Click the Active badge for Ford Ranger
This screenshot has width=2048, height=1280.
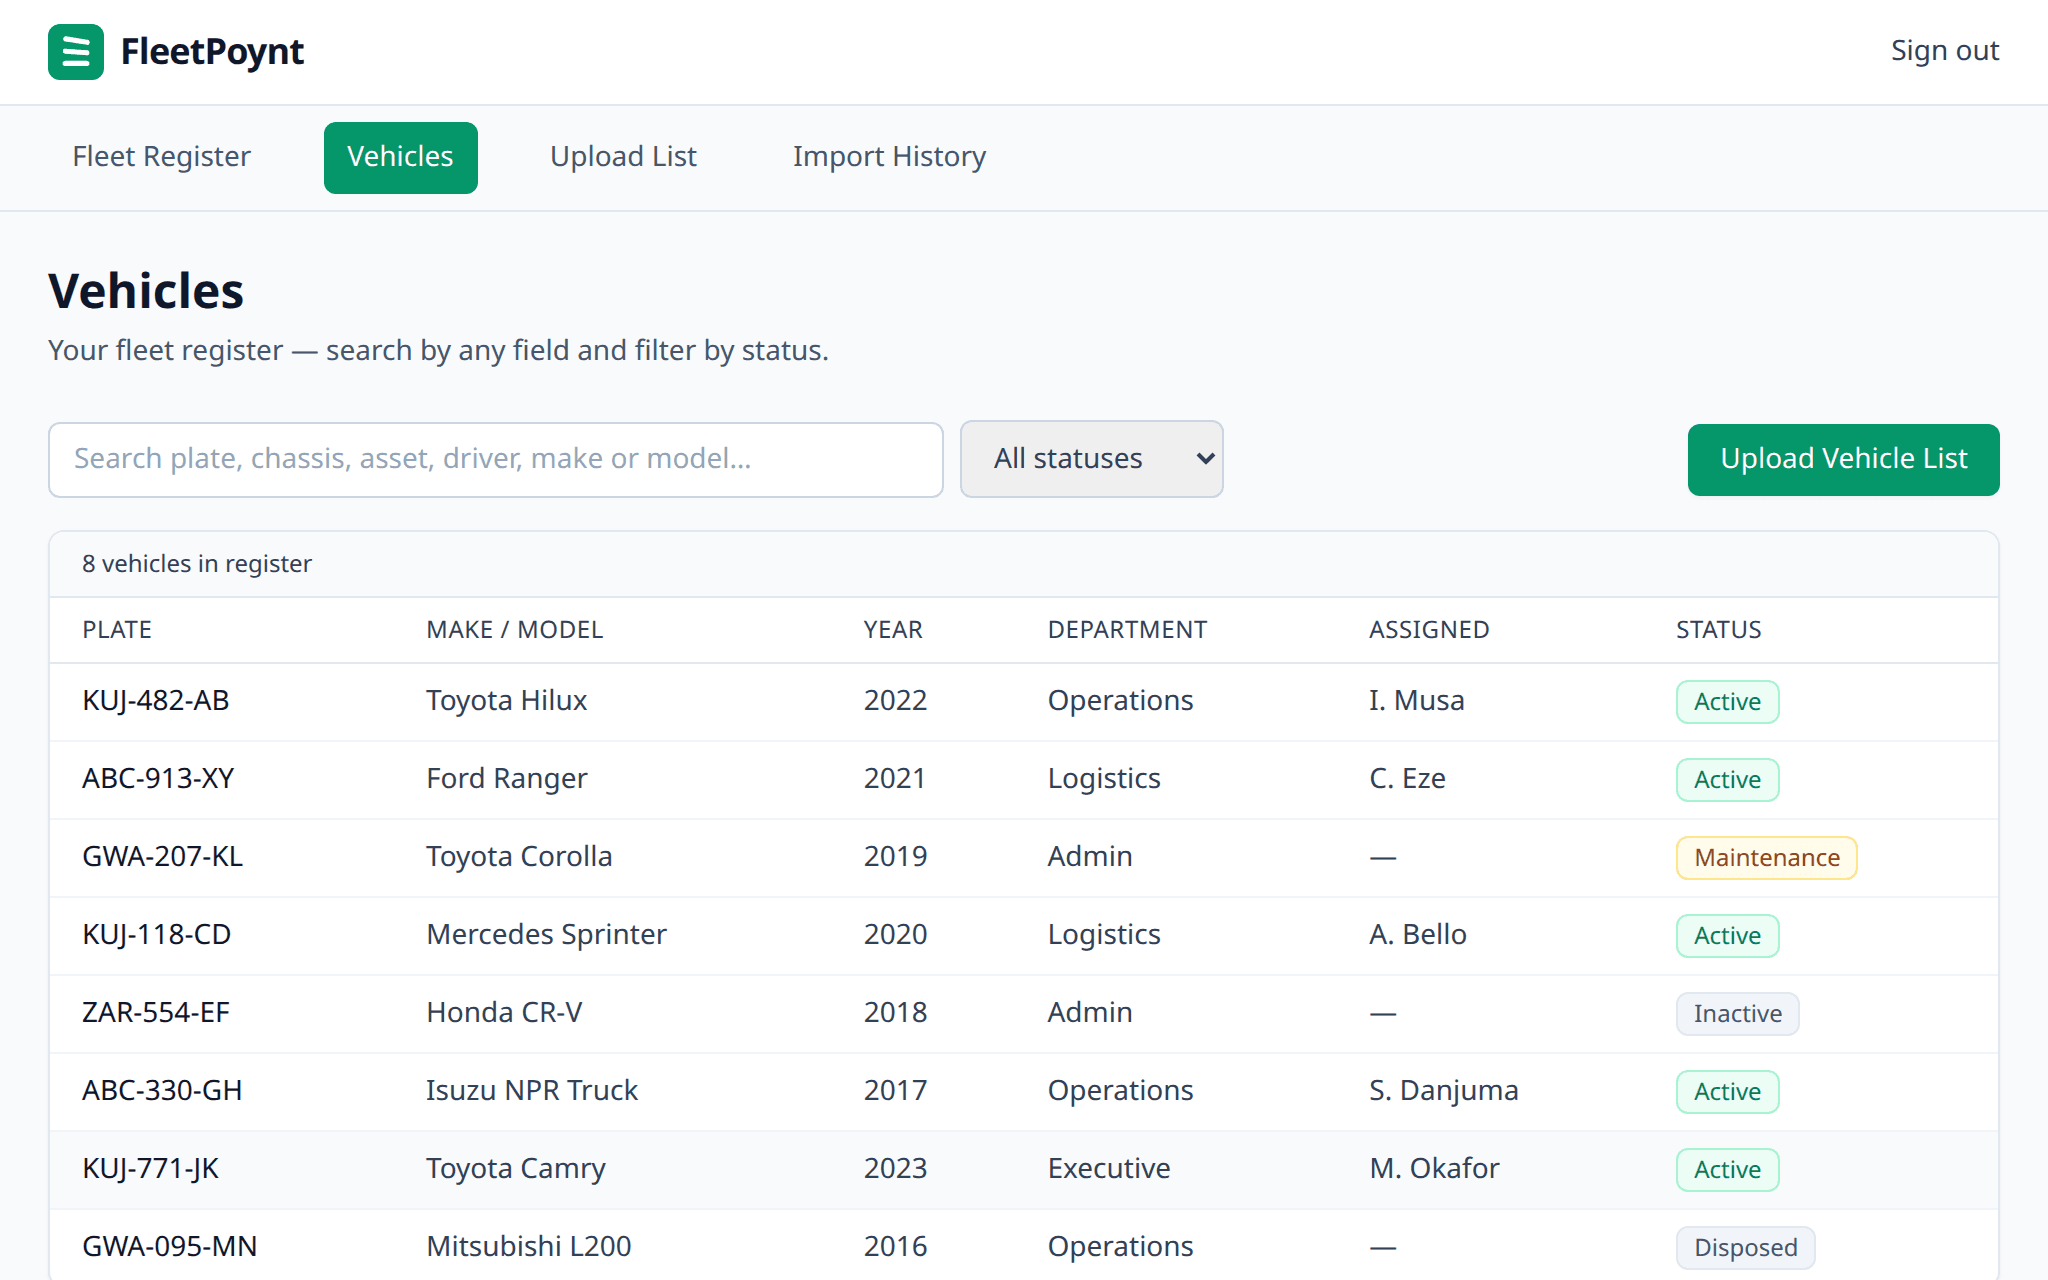click(1727, 780)
